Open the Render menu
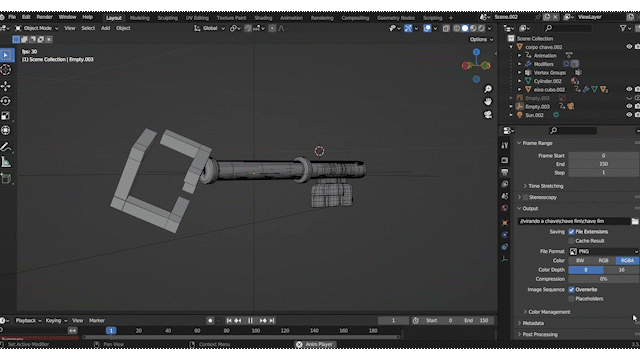 pos(44,17)
